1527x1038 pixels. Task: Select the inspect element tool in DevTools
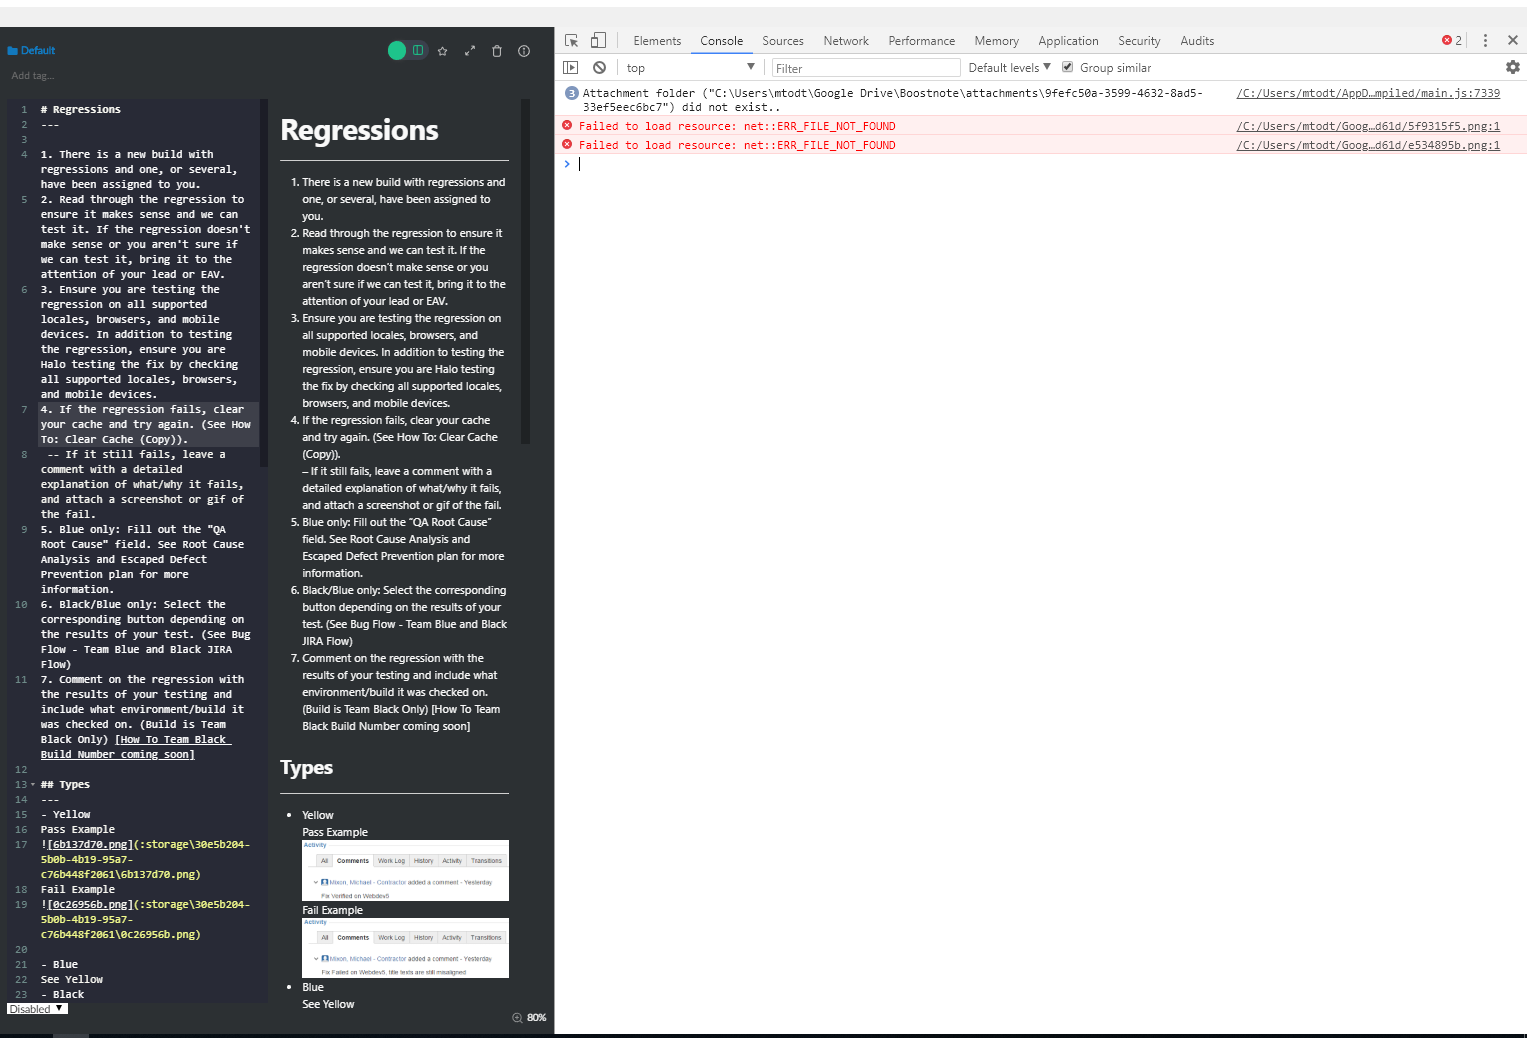coord(571,40)
